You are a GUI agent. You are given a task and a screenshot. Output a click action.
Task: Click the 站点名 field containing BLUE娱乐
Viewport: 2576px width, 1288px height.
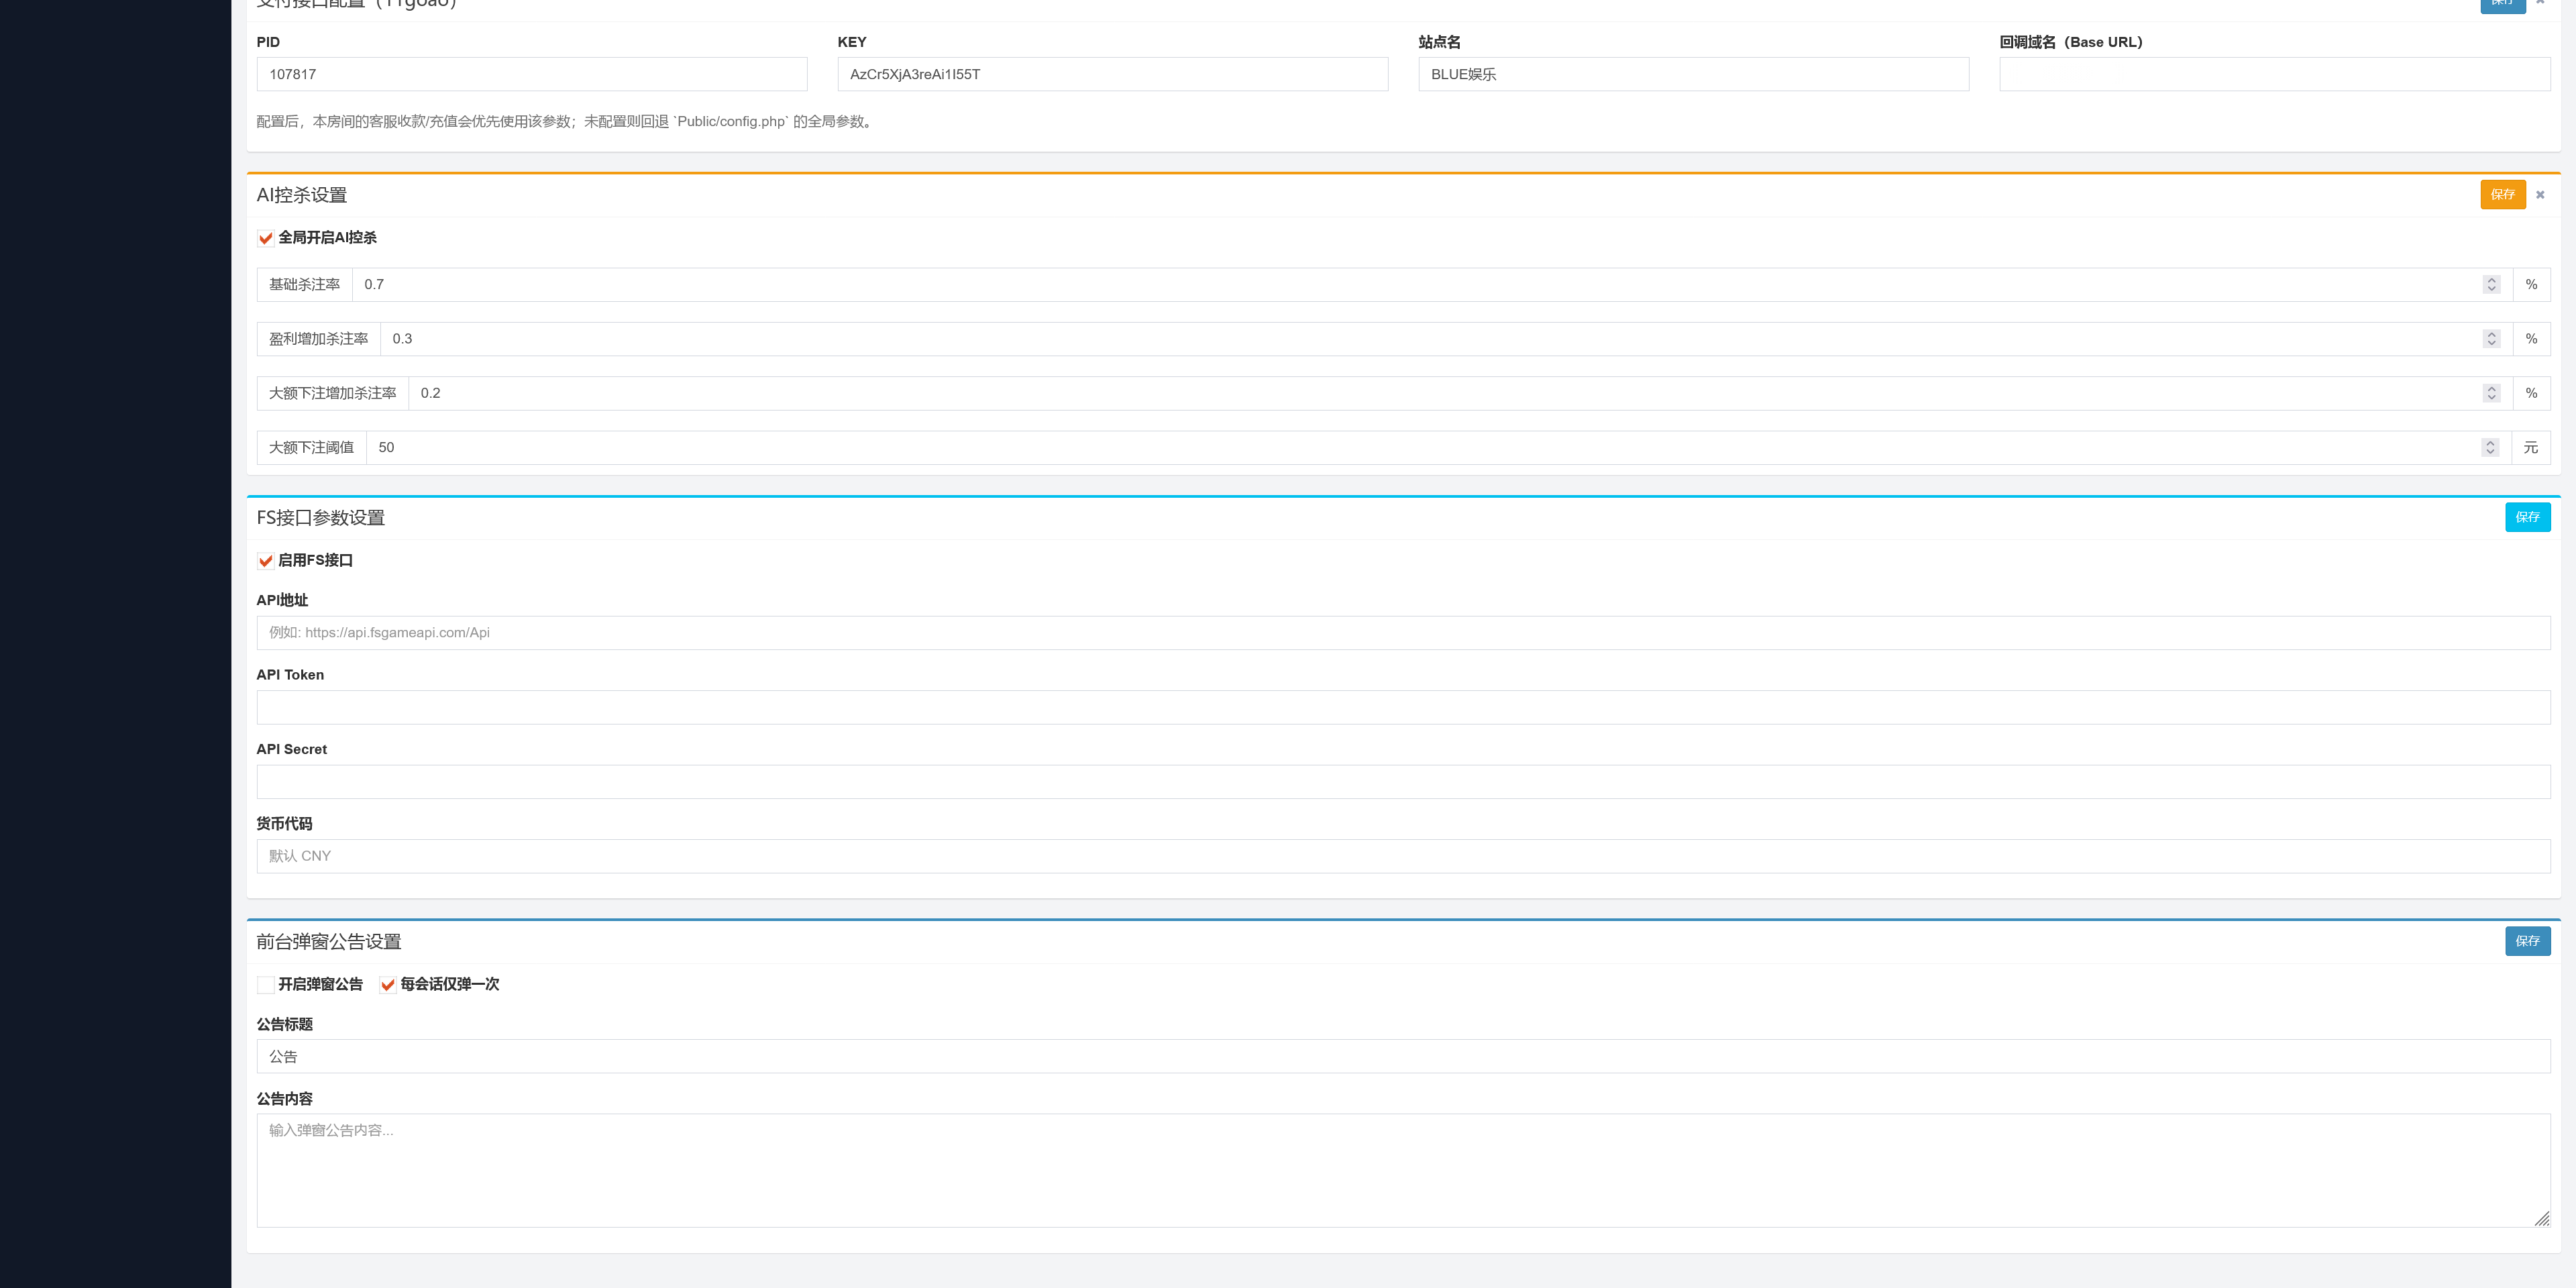point(1694,74)
